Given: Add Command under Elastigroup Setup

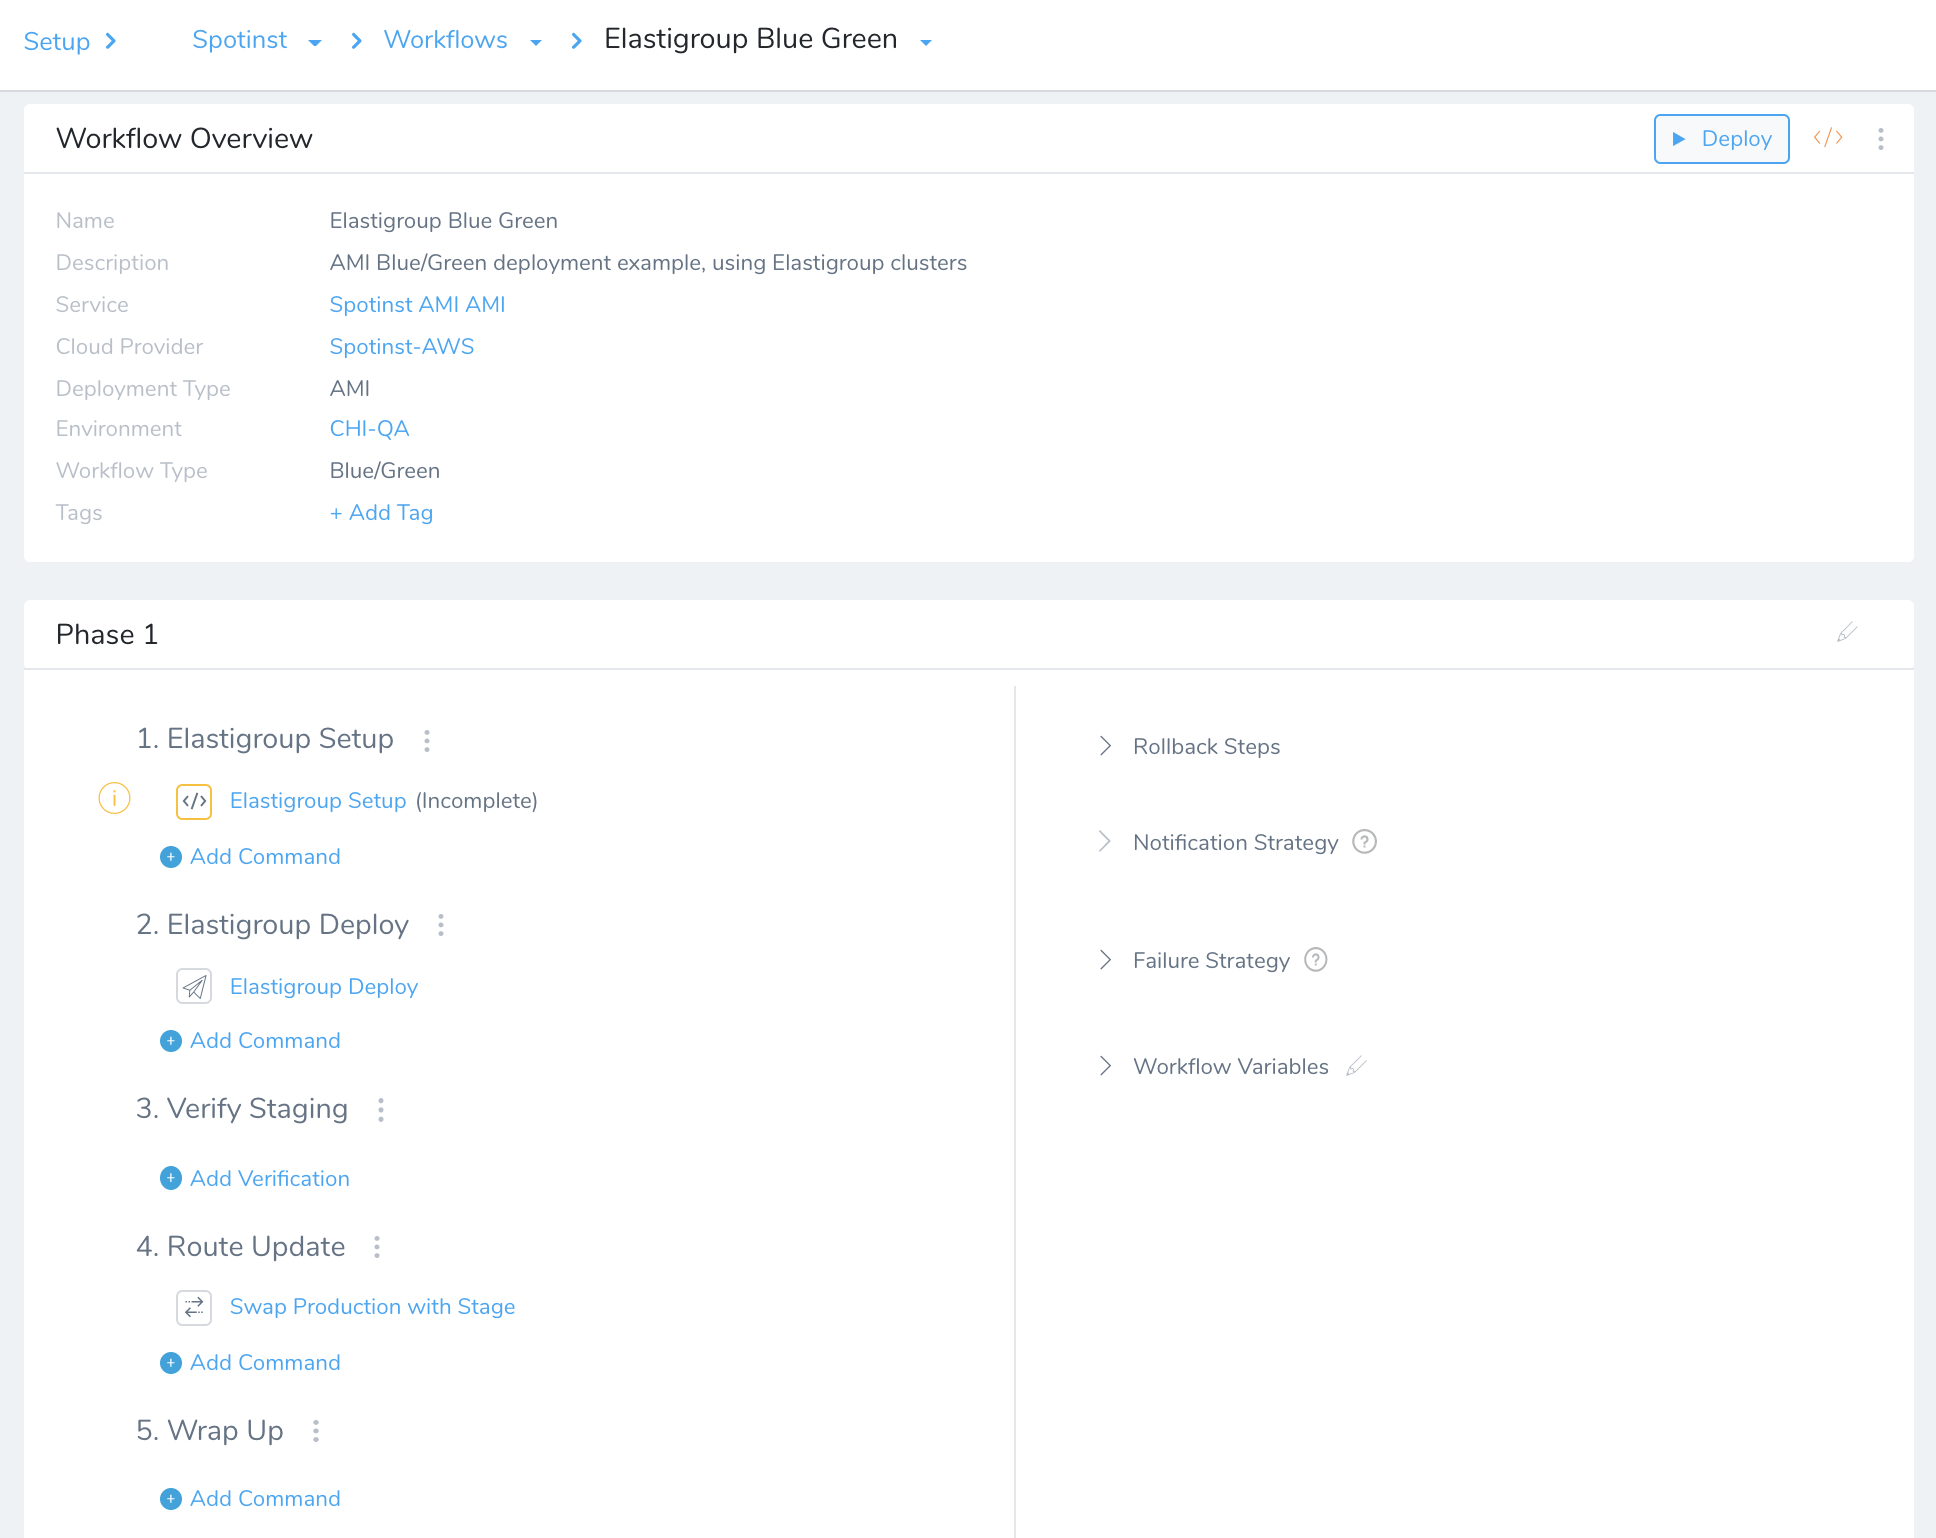Looking at the screenshot, I should coord(266,856).
